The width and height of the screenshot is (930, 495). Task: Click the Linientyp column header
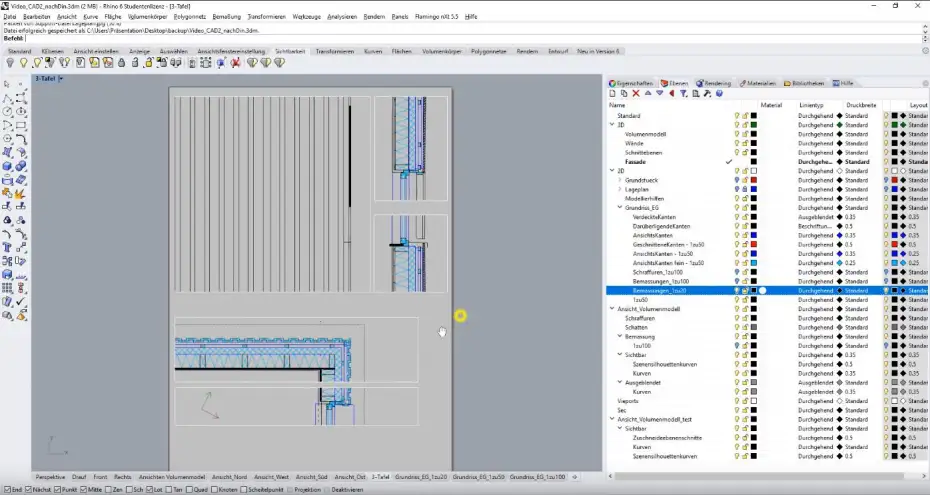811,105
